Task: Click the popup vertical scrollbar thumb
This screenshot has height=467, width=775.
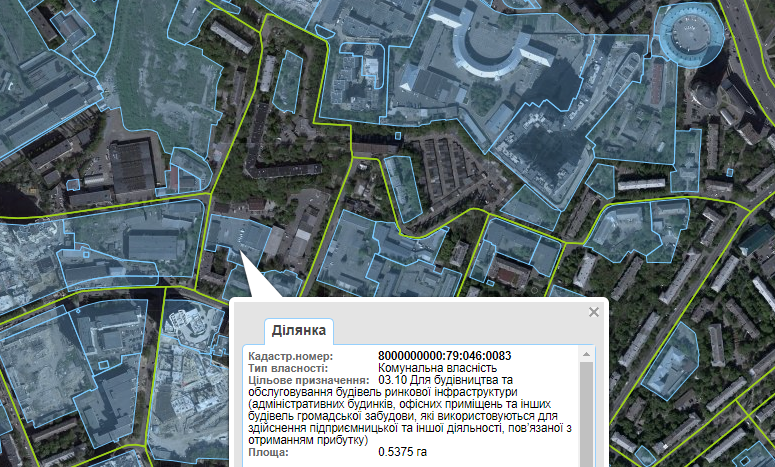Action: [x=588, y=410]
